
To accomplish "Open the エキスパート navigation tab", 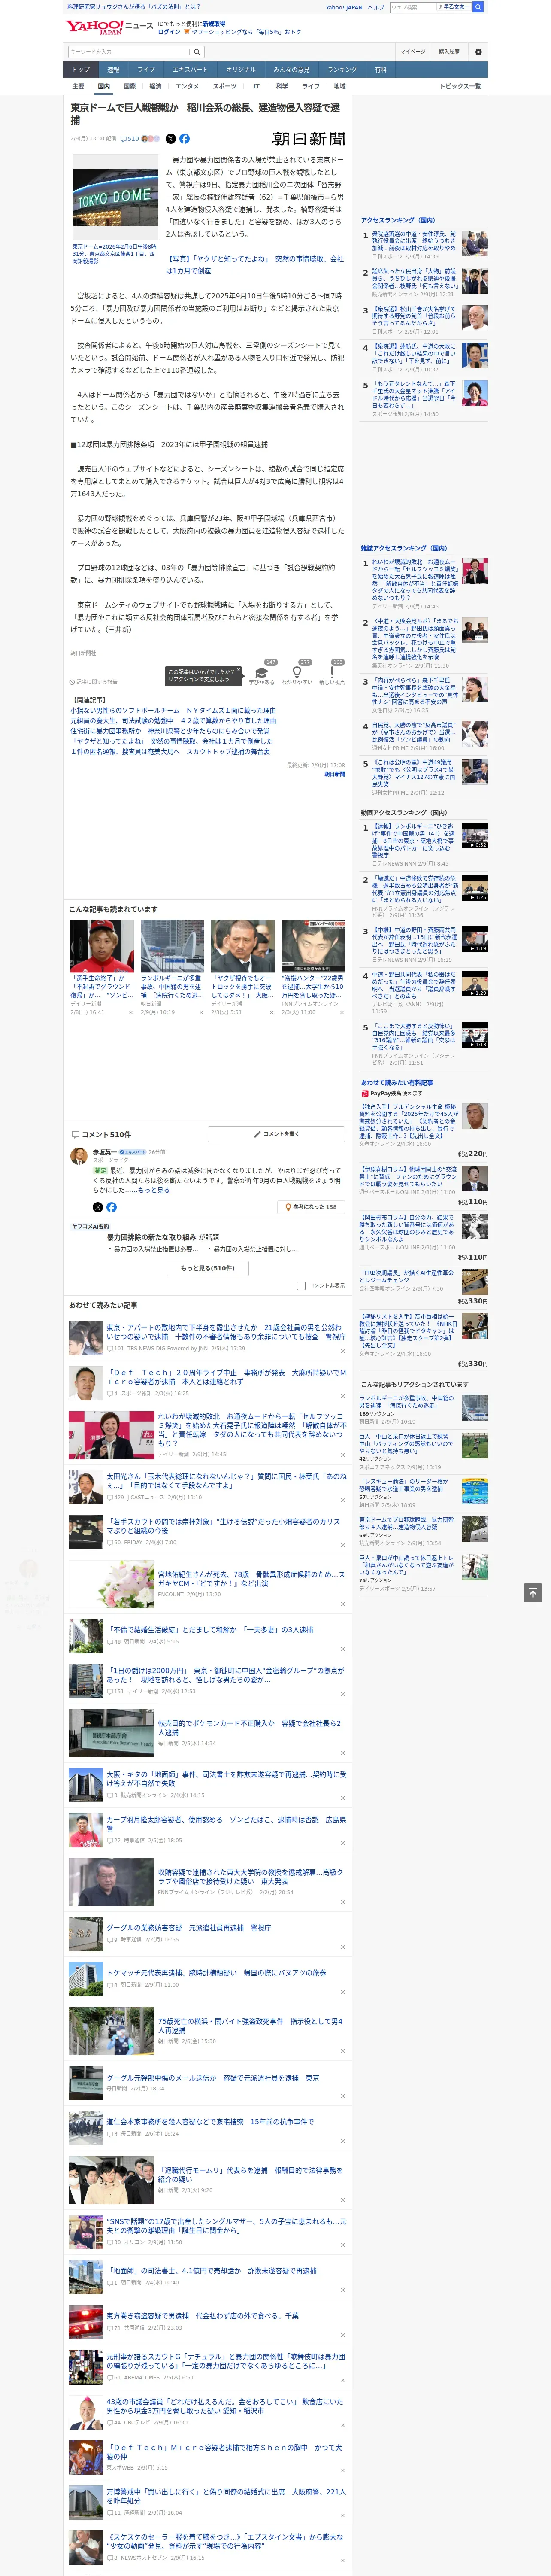I will [190, 70].
